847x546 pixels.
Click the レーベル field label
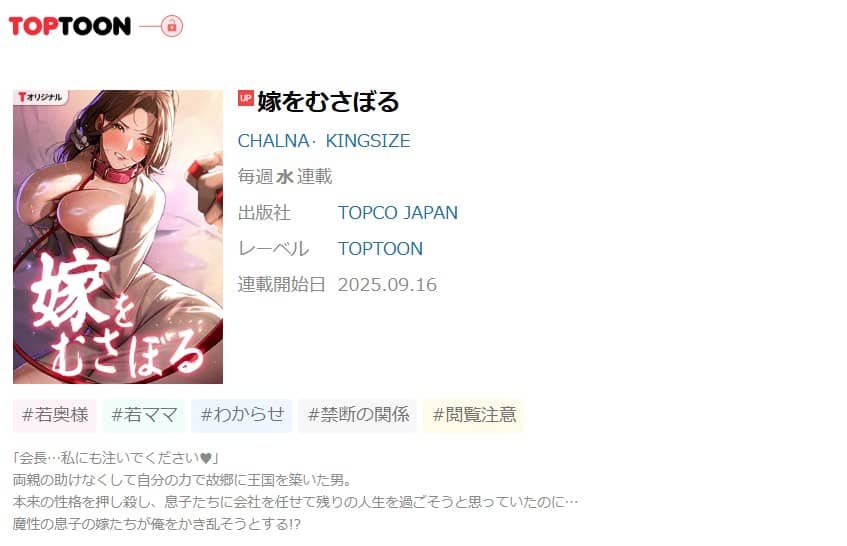273,248
